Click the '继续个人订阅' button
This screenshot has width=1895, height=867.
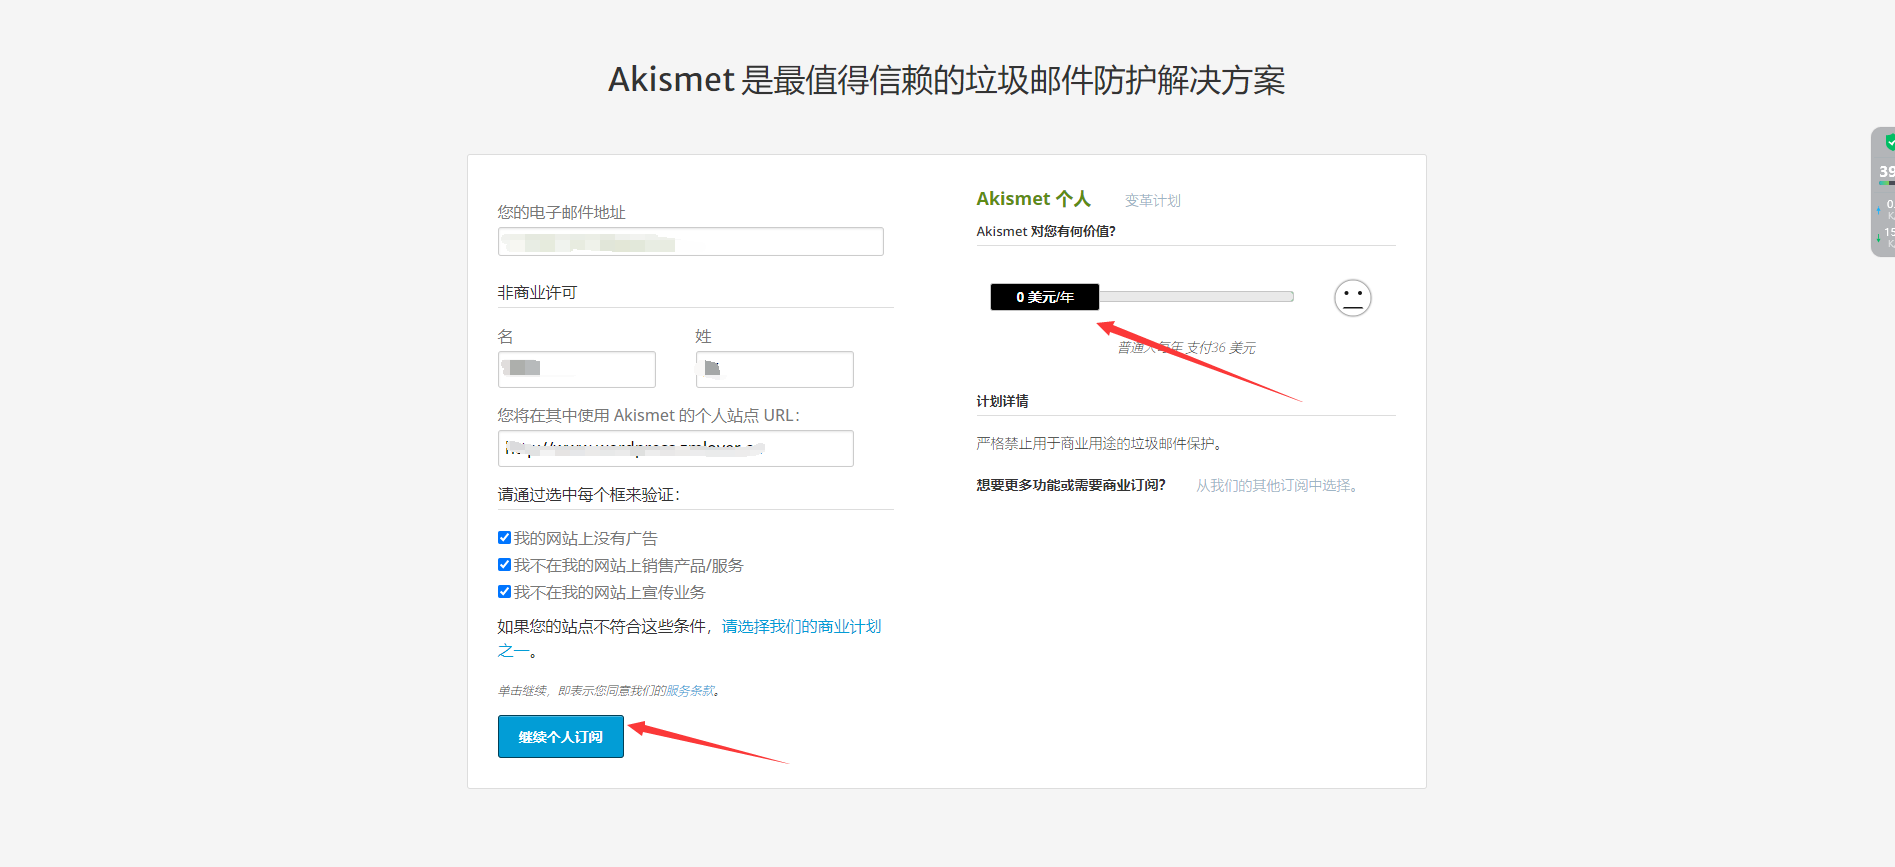click(x=561, y=737)
